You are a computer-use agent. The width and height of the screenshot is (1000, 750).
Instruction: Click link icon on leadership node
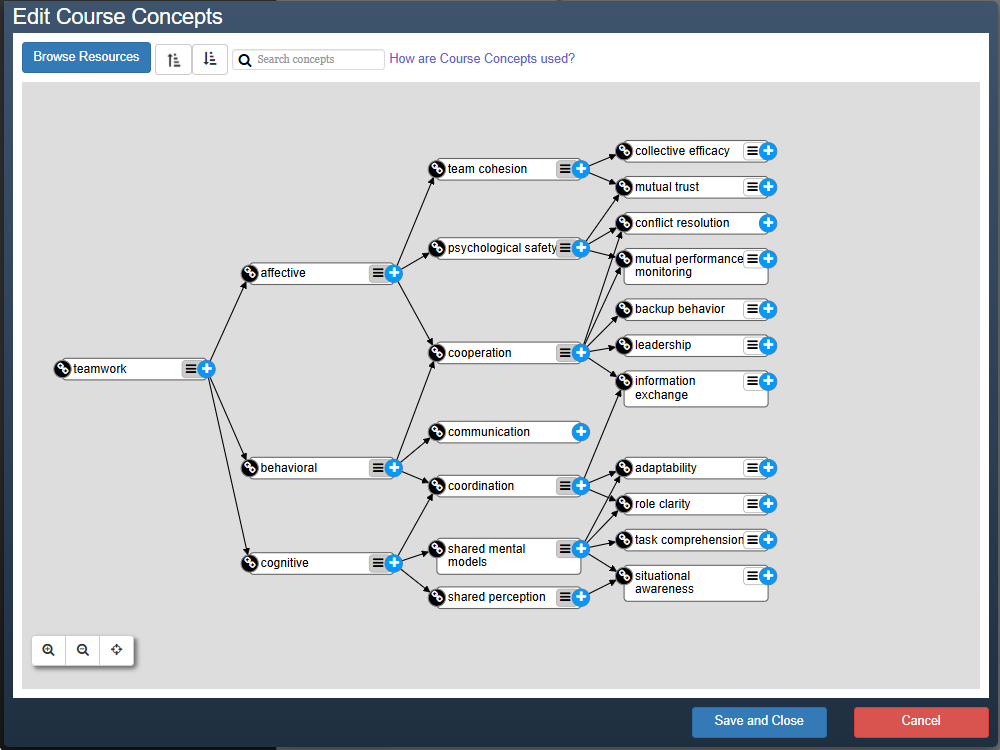(x=624, y=345)
